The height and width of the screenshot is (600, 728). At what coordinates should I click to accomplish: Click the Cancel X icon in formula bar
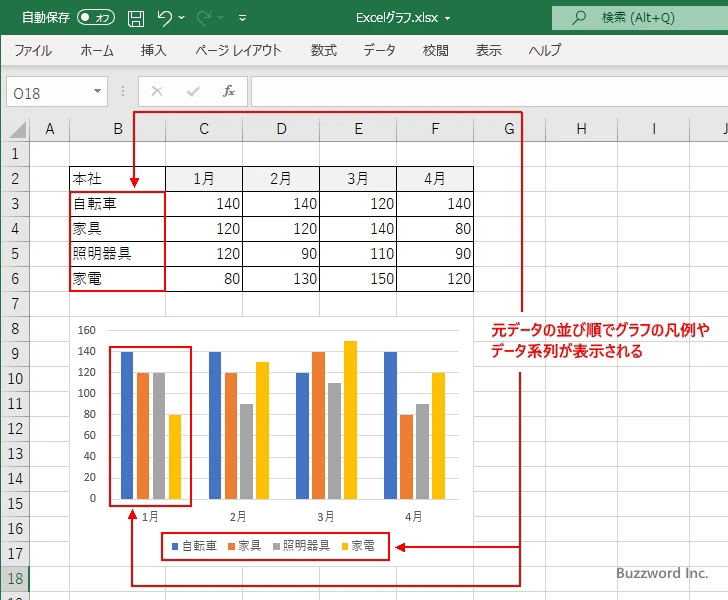157,92
